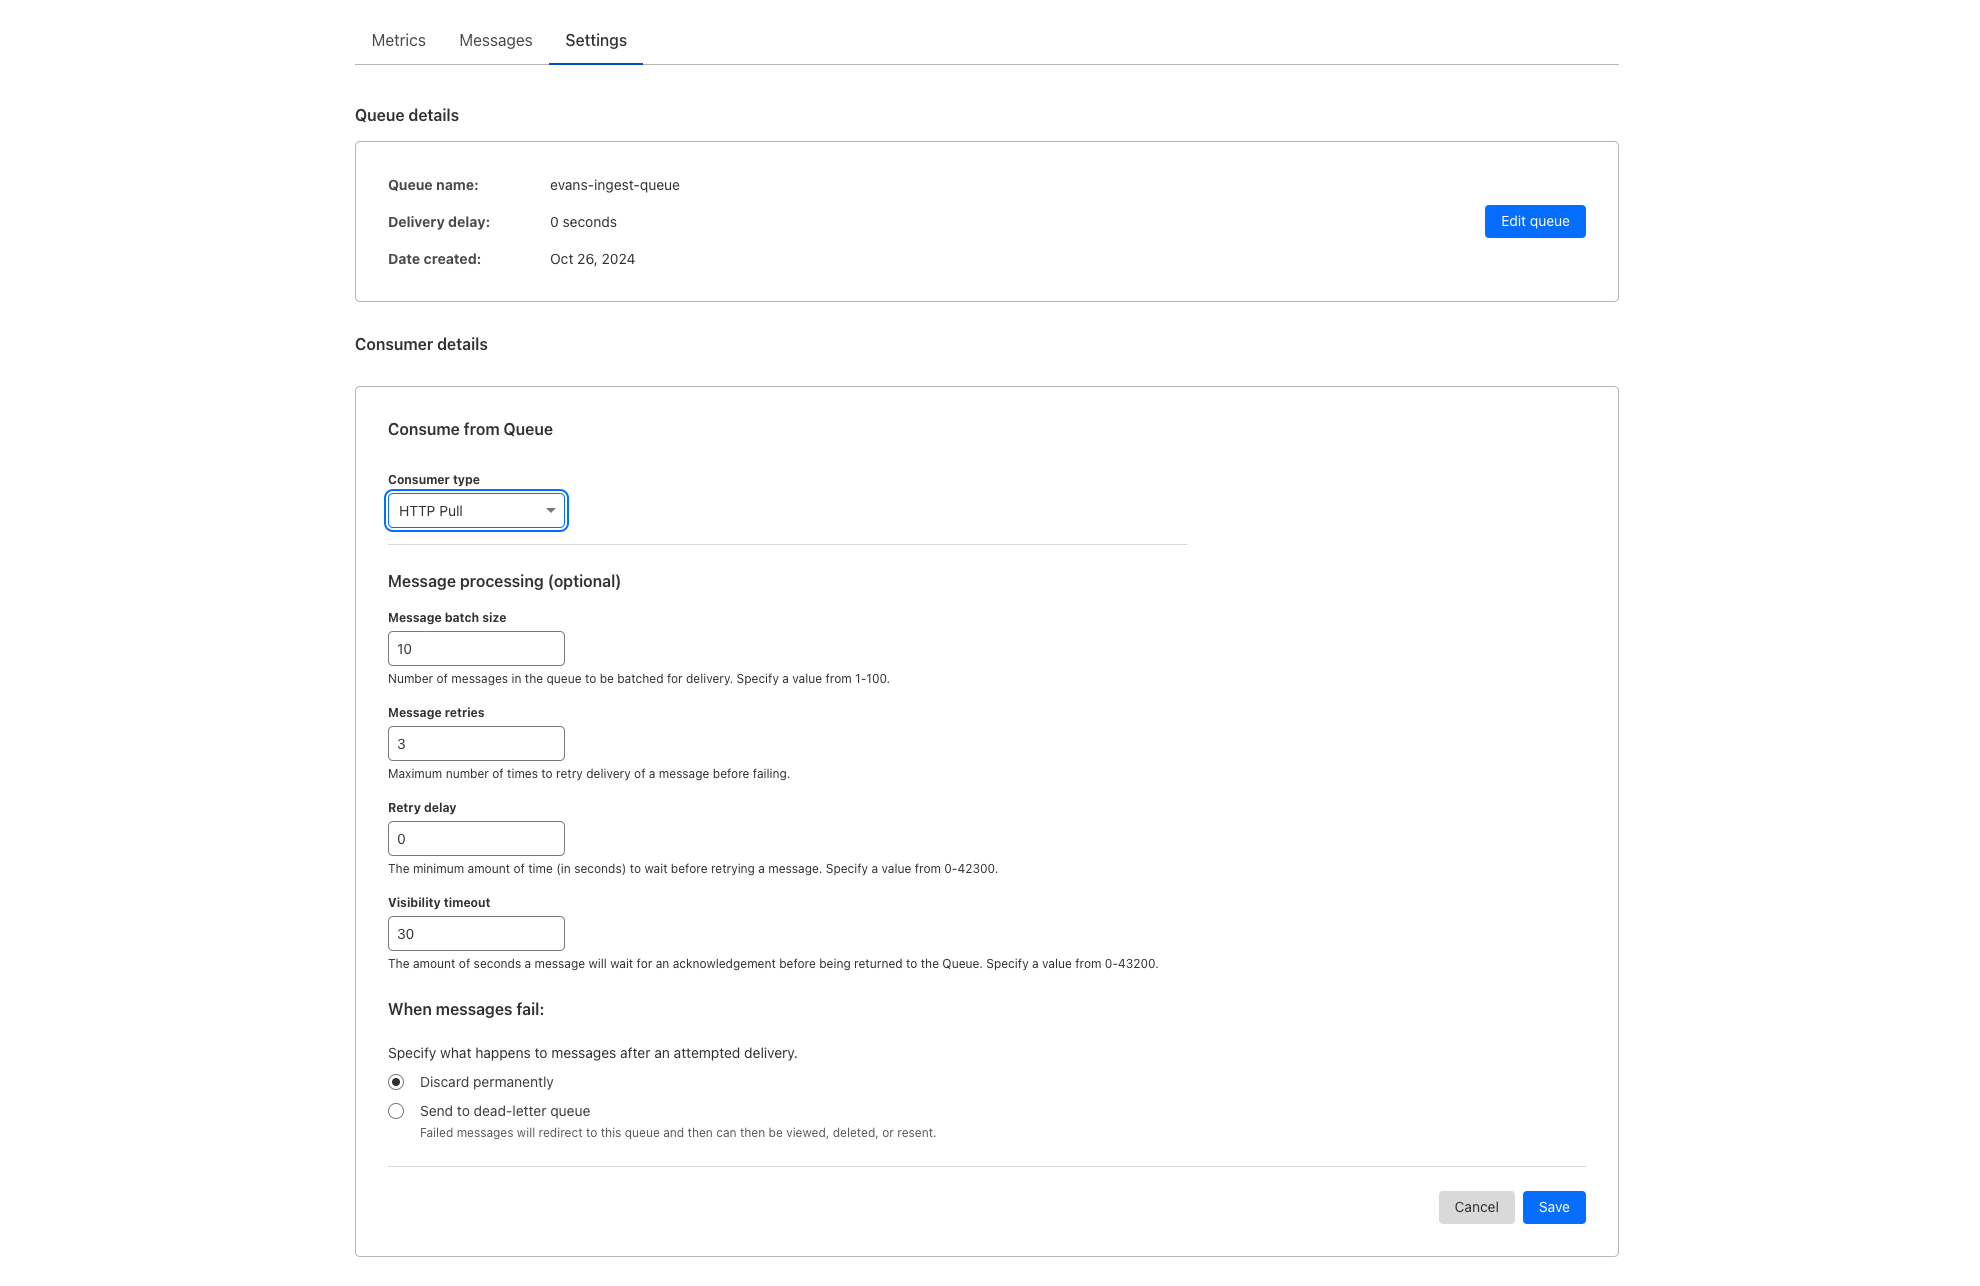Viewport: 1980px width, 1286px height.
Task: Switch to the Messages tab
Action: [x=495, y=40]
